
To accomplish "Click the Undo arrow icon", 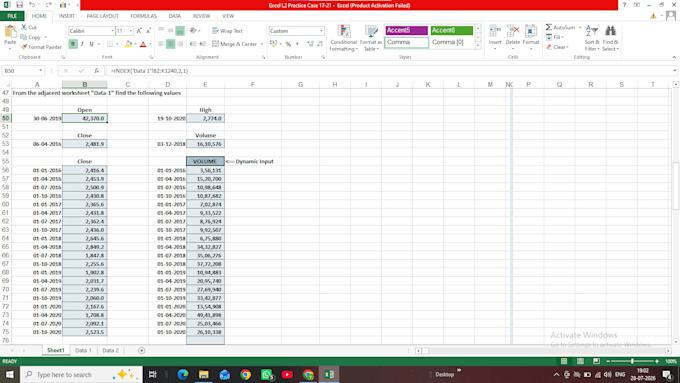I will click(32, 5).
